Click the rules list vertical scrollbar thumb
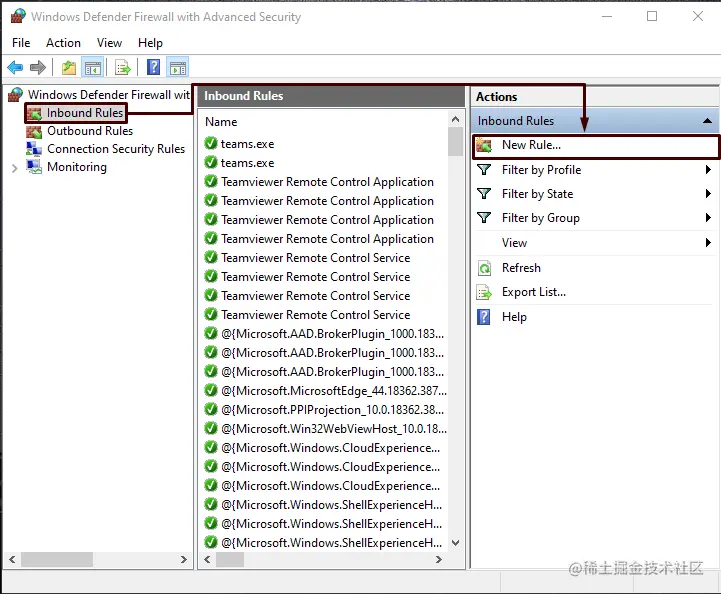 pyautogui.click(x=455, y=142)
